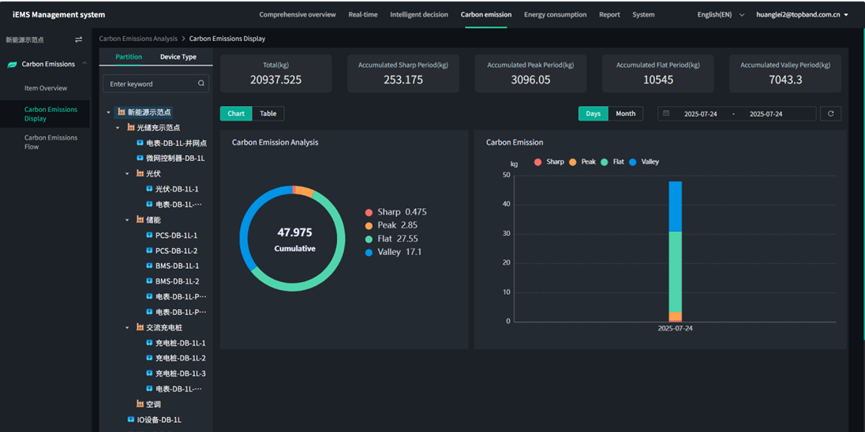Open the huanglei2@topband.com.cn account menu
The image size is (865, 432).
[802, 15]
